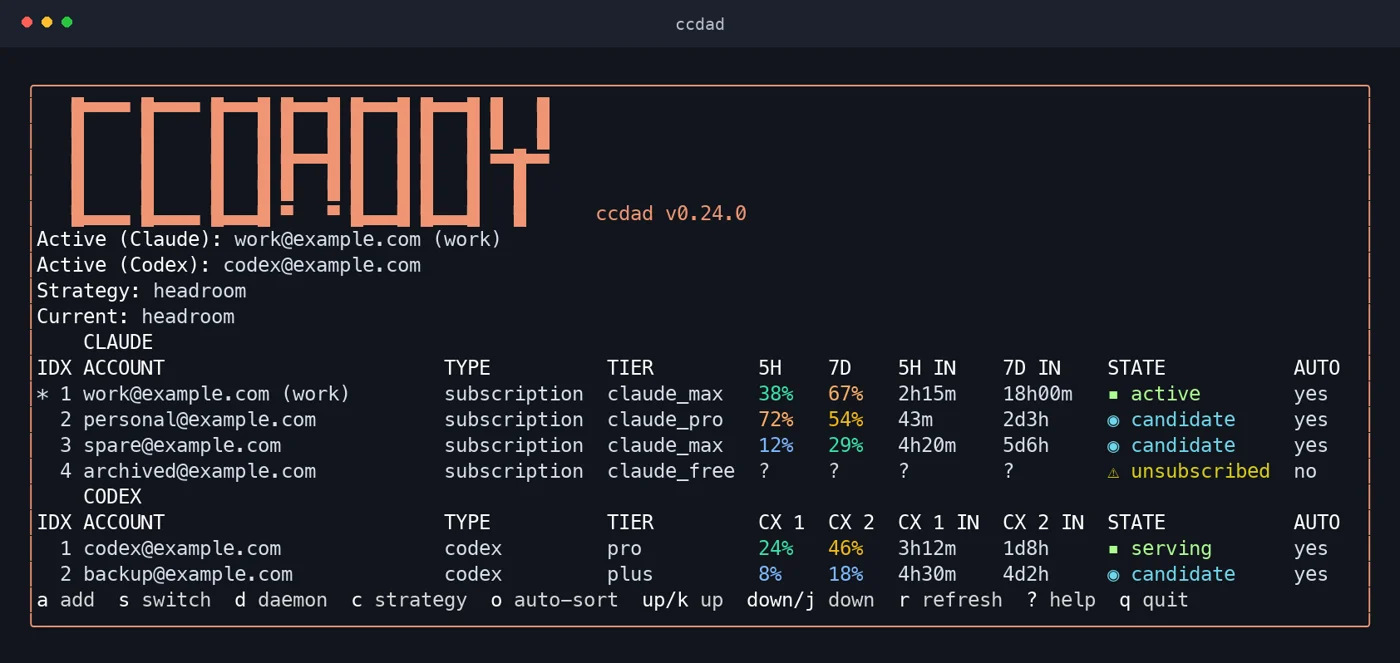Choose the 'a add' shortcut
This screenshot has height=663, width=1400.
(x=66, y=600)
